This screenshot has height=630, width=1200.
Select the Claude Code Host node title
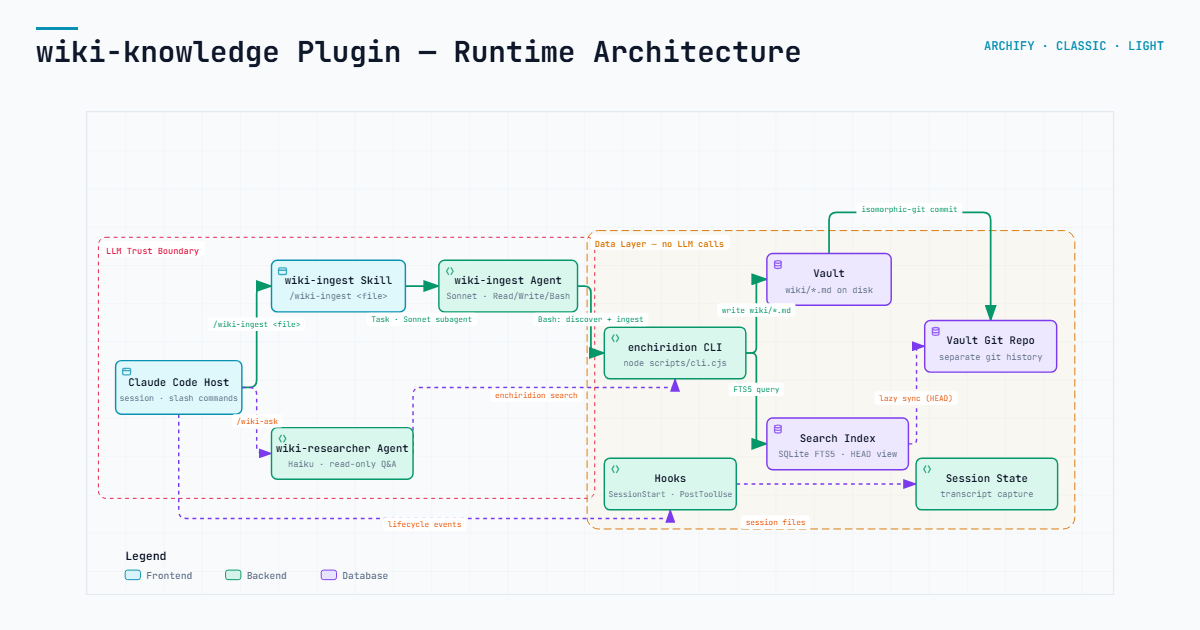(x=179, y=382)
